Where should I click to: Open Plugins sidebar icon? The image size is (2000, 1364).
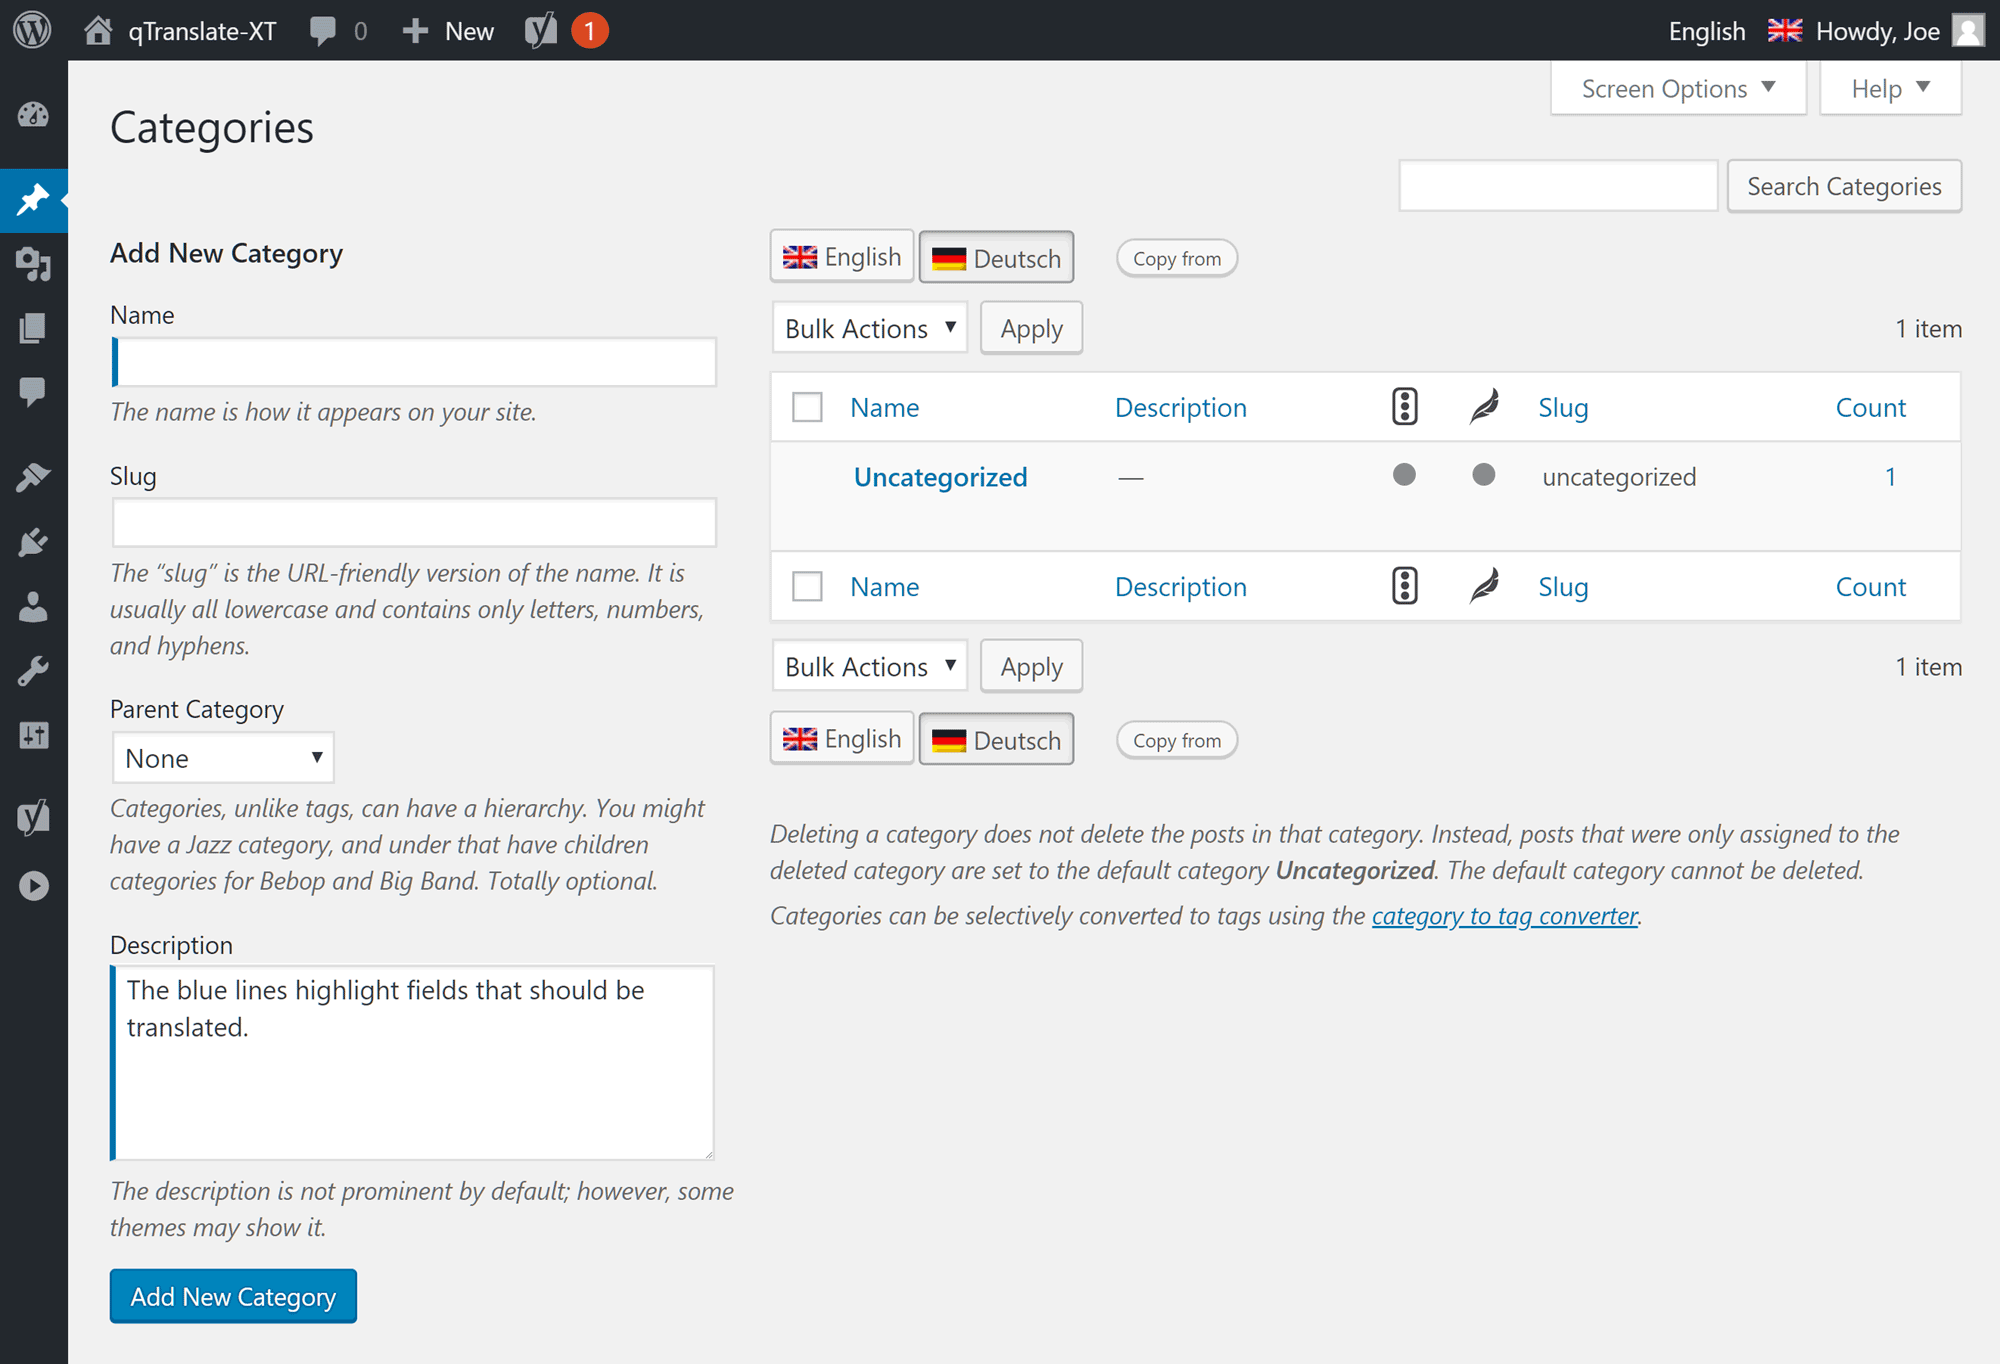pyautogui.click(x=33, y=542)
